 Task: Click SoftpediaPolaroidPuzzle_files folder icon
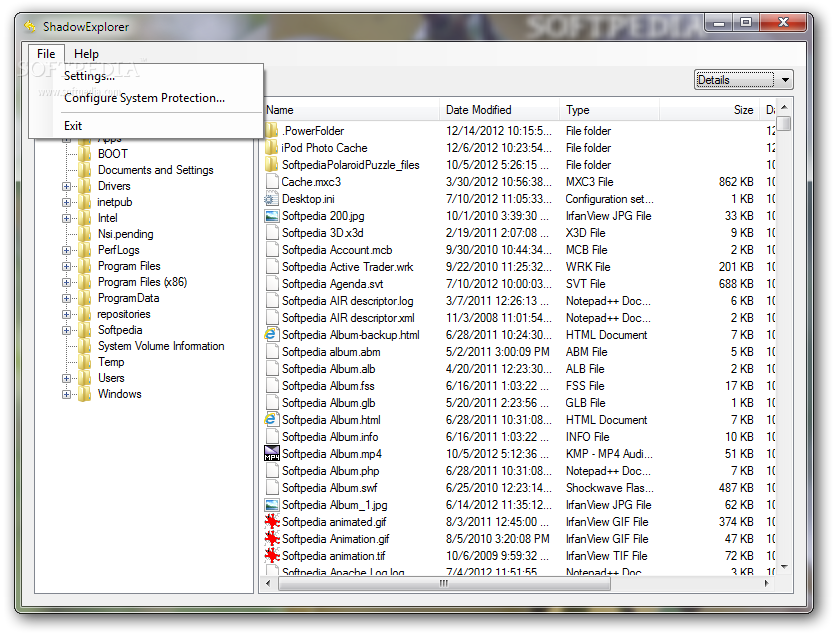[272, 164]
